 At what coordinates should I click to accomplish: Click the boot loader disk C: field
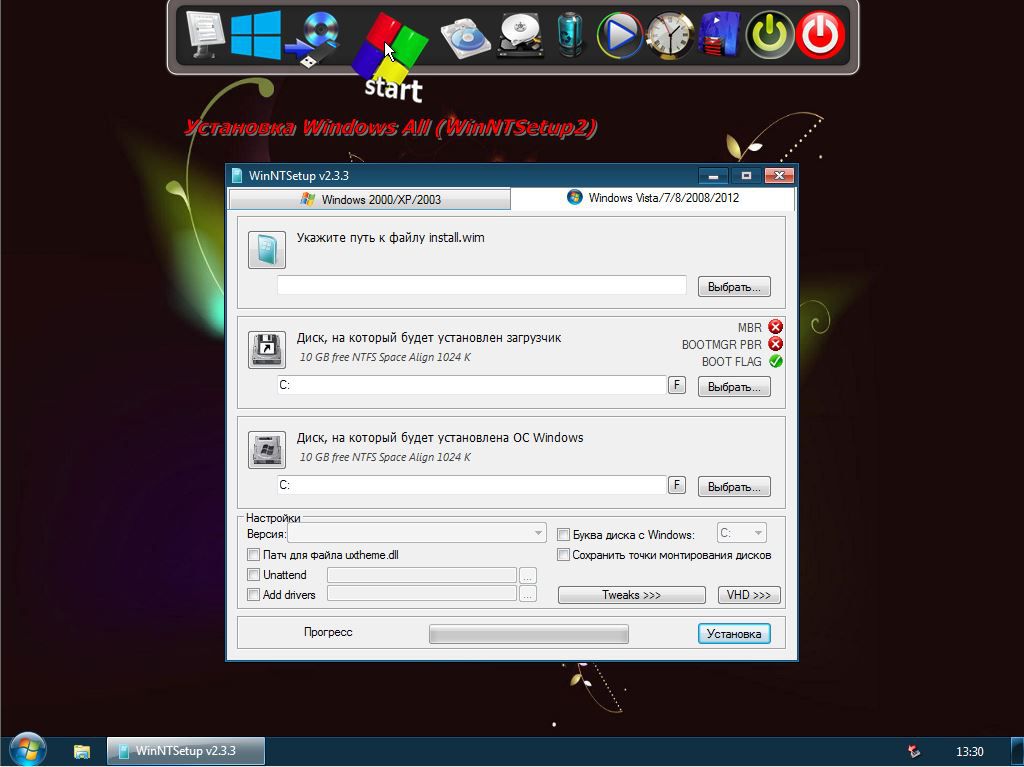[x=472, y=385]
